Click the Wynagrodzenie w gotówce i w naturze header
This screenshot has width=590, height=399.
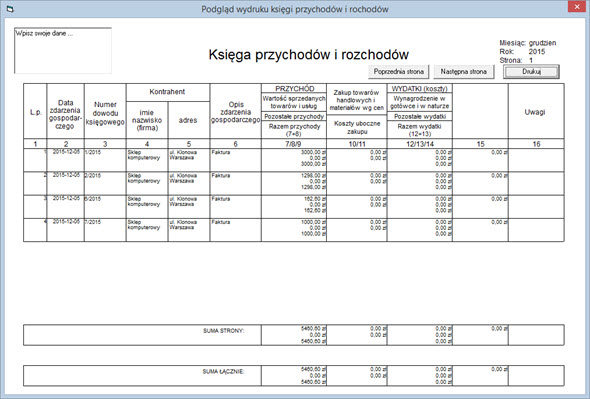[420, 102]
